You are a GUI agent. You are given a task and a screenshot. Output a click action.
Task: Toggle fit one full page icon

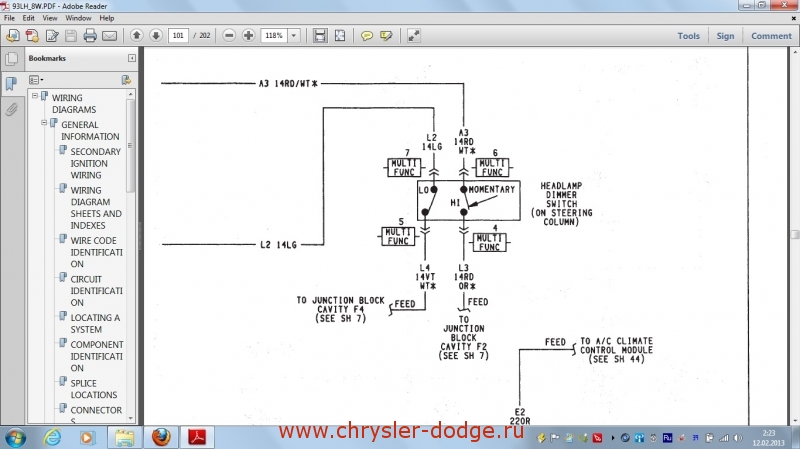point(340,35)
